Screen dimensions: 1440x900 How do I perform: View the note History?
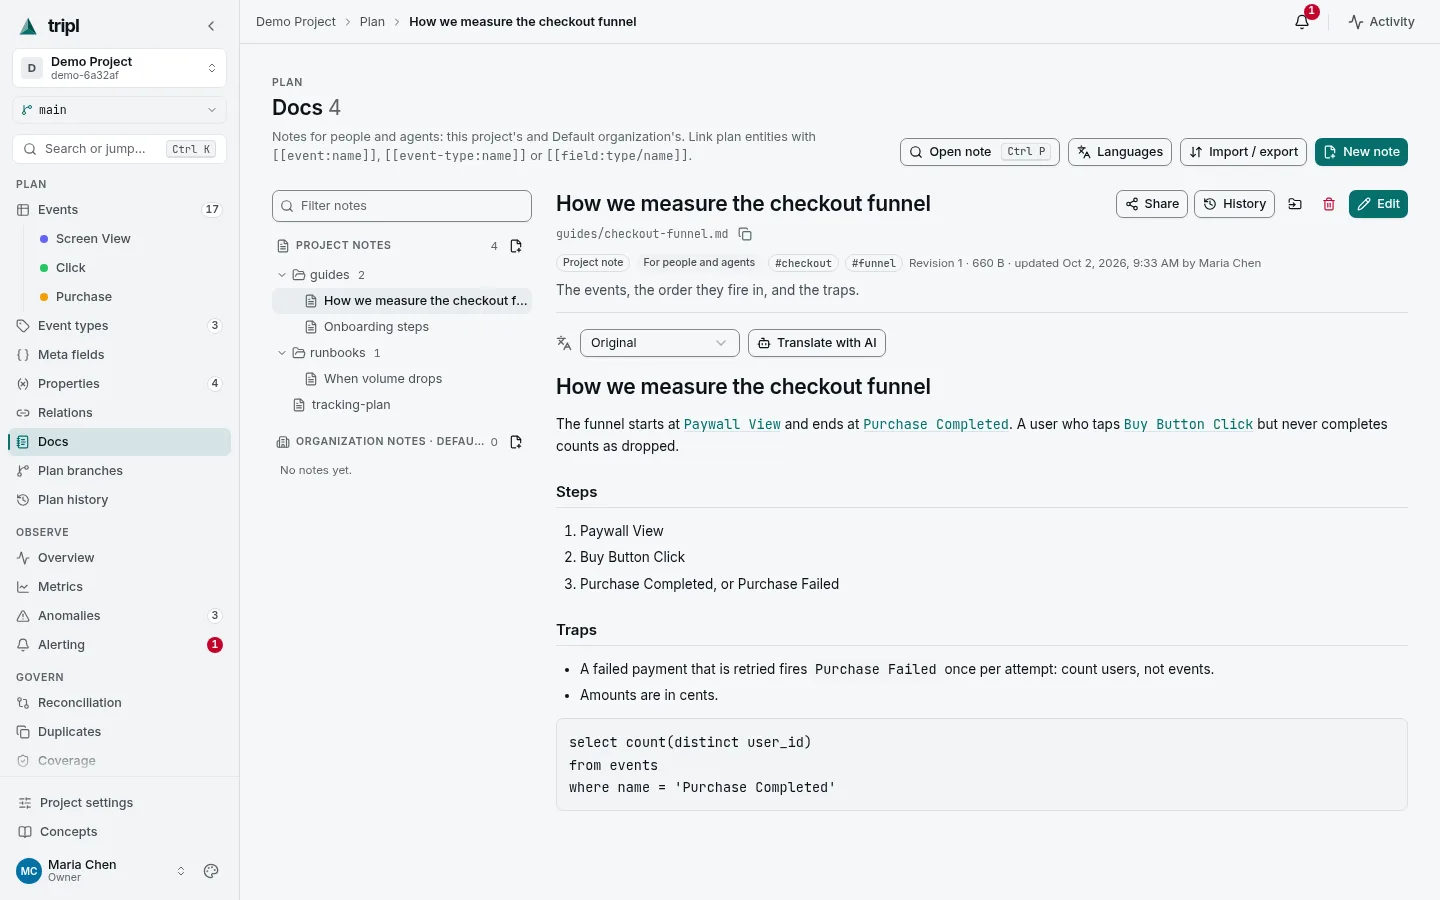(1235, 204)
